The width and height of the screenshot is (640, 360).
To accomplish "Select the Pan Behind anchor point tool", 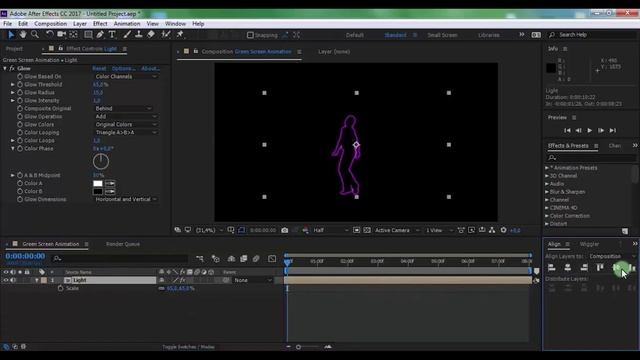I will point(73,35).
